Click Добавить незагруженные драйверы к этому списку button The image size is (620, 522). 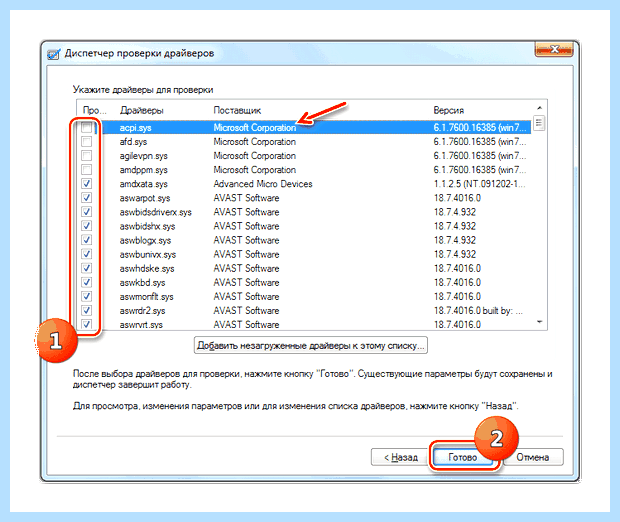pos(311,346)
